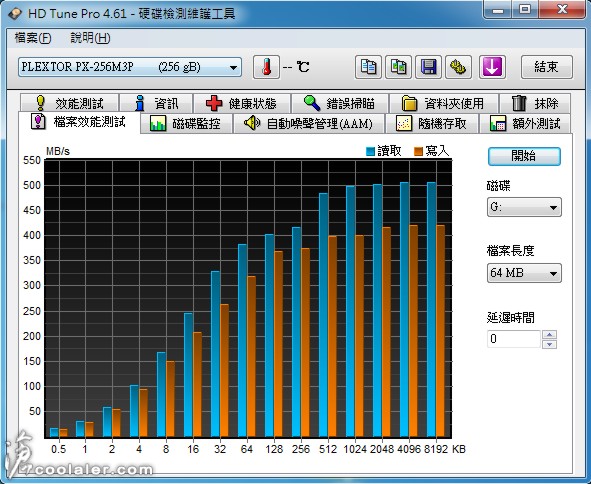
Task: Open the 磁碟監控 disk monitor tab
Action: [186, 123]
